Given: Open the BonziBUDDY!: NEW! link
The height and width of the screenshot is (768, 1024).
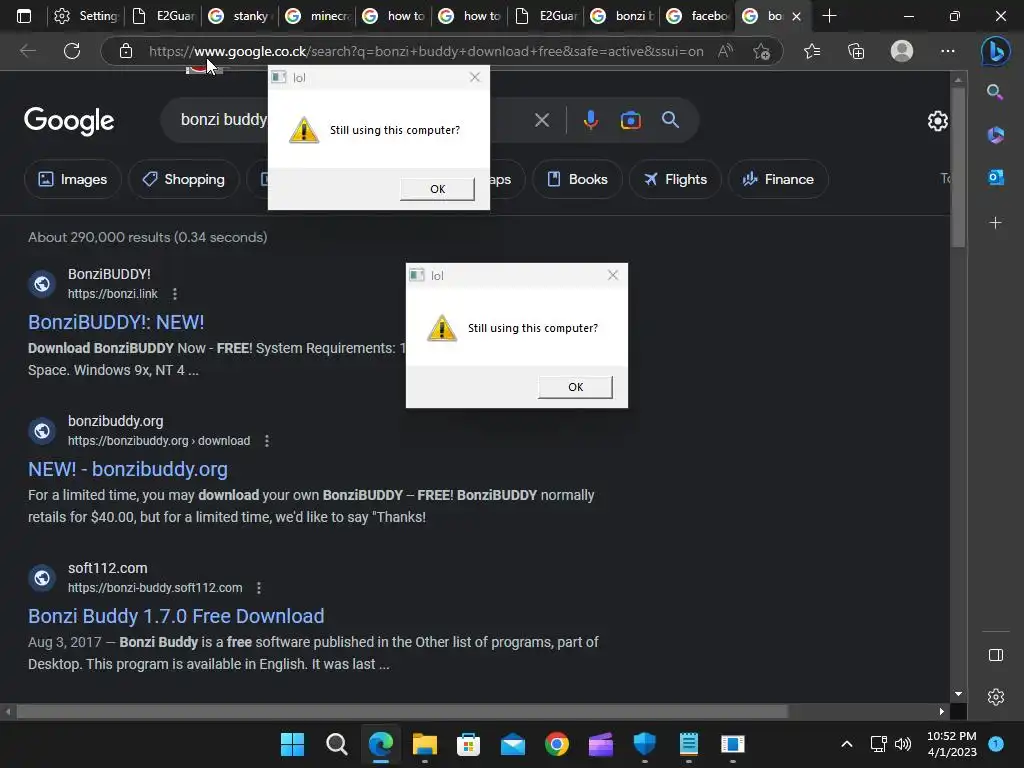Looking at the screenshot, I should point(116,322).
